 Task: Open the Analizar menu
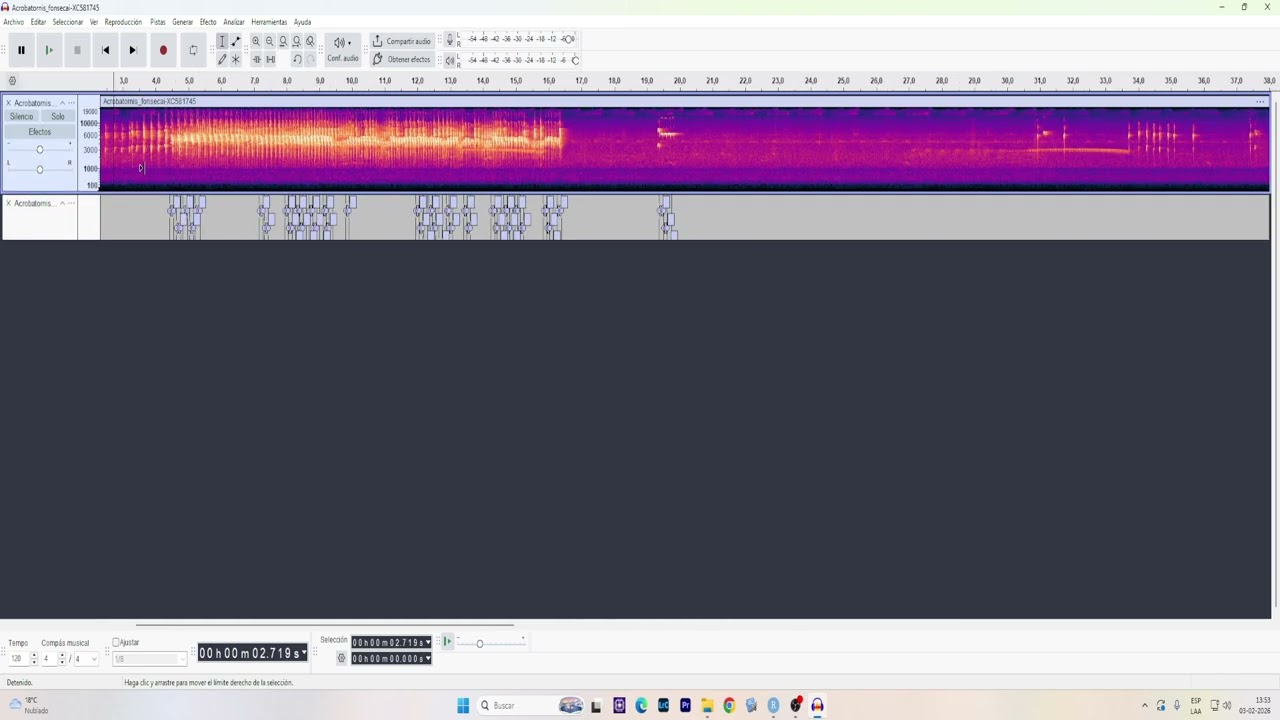234,22
